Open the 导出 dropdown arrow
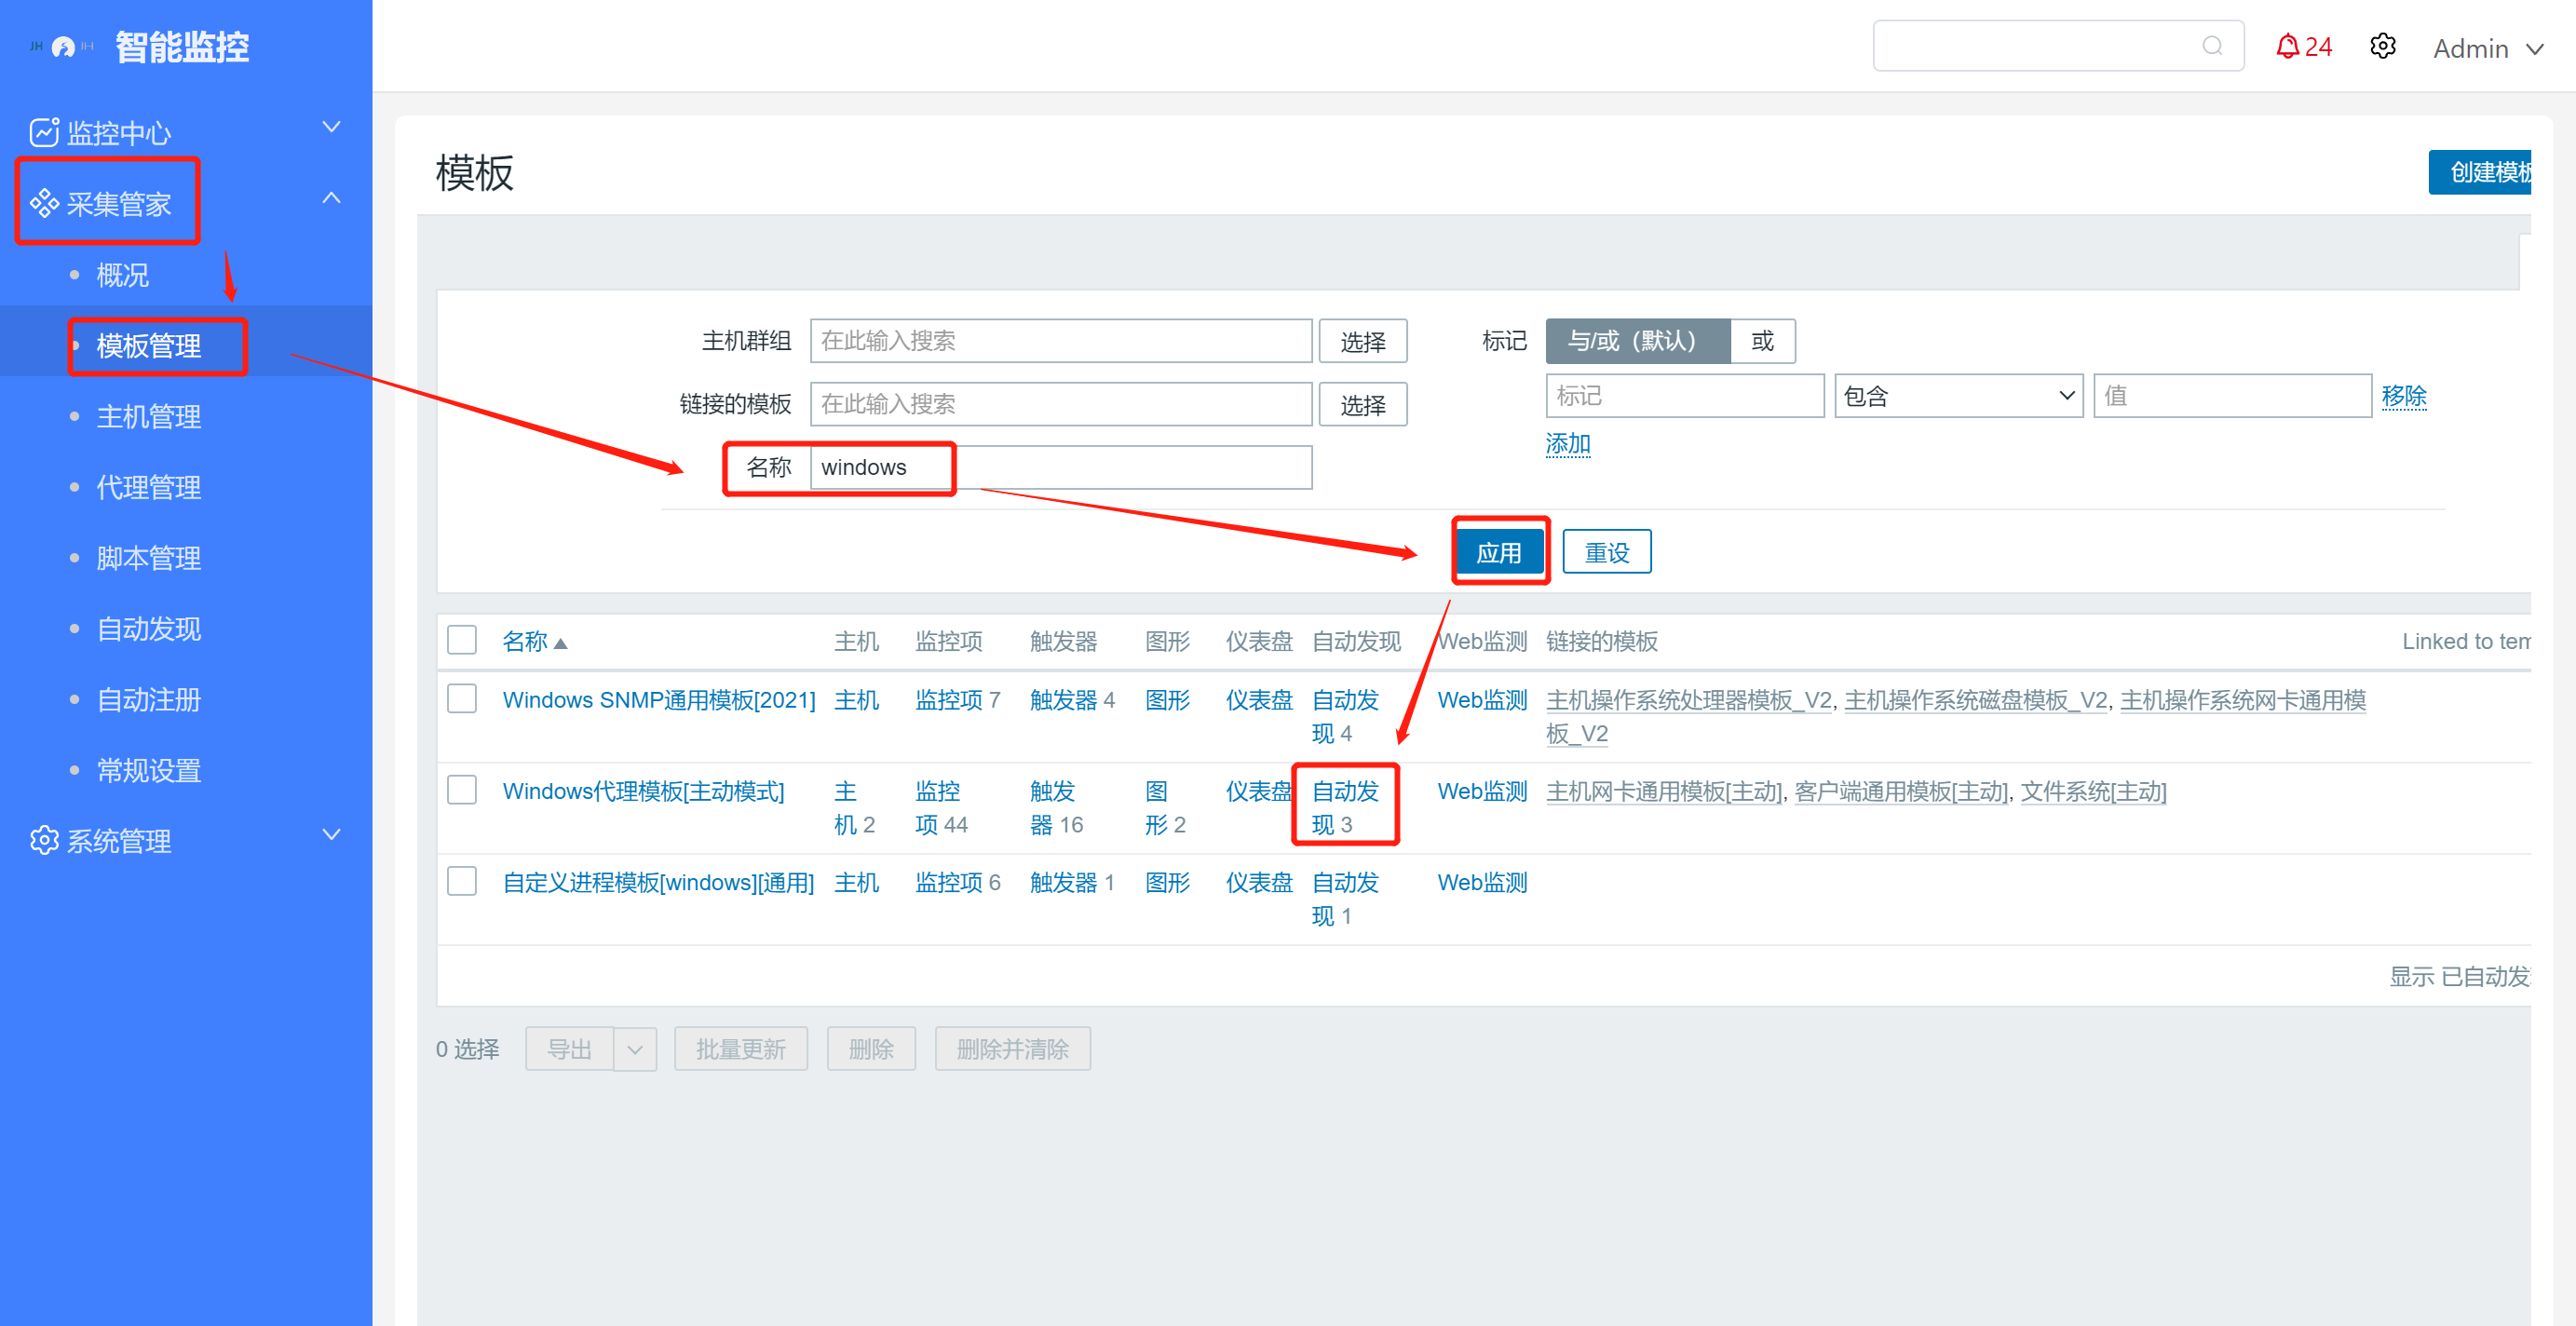The height and width of the screenshot is (1326, 2576). click(x=634, y=1049)
